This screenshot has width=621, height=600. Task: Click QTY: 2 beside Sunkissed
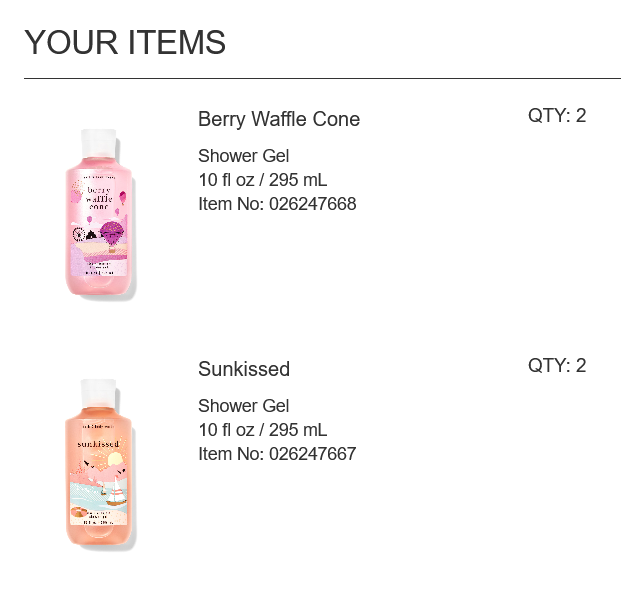pyautogui.click(x=556, y=365)
